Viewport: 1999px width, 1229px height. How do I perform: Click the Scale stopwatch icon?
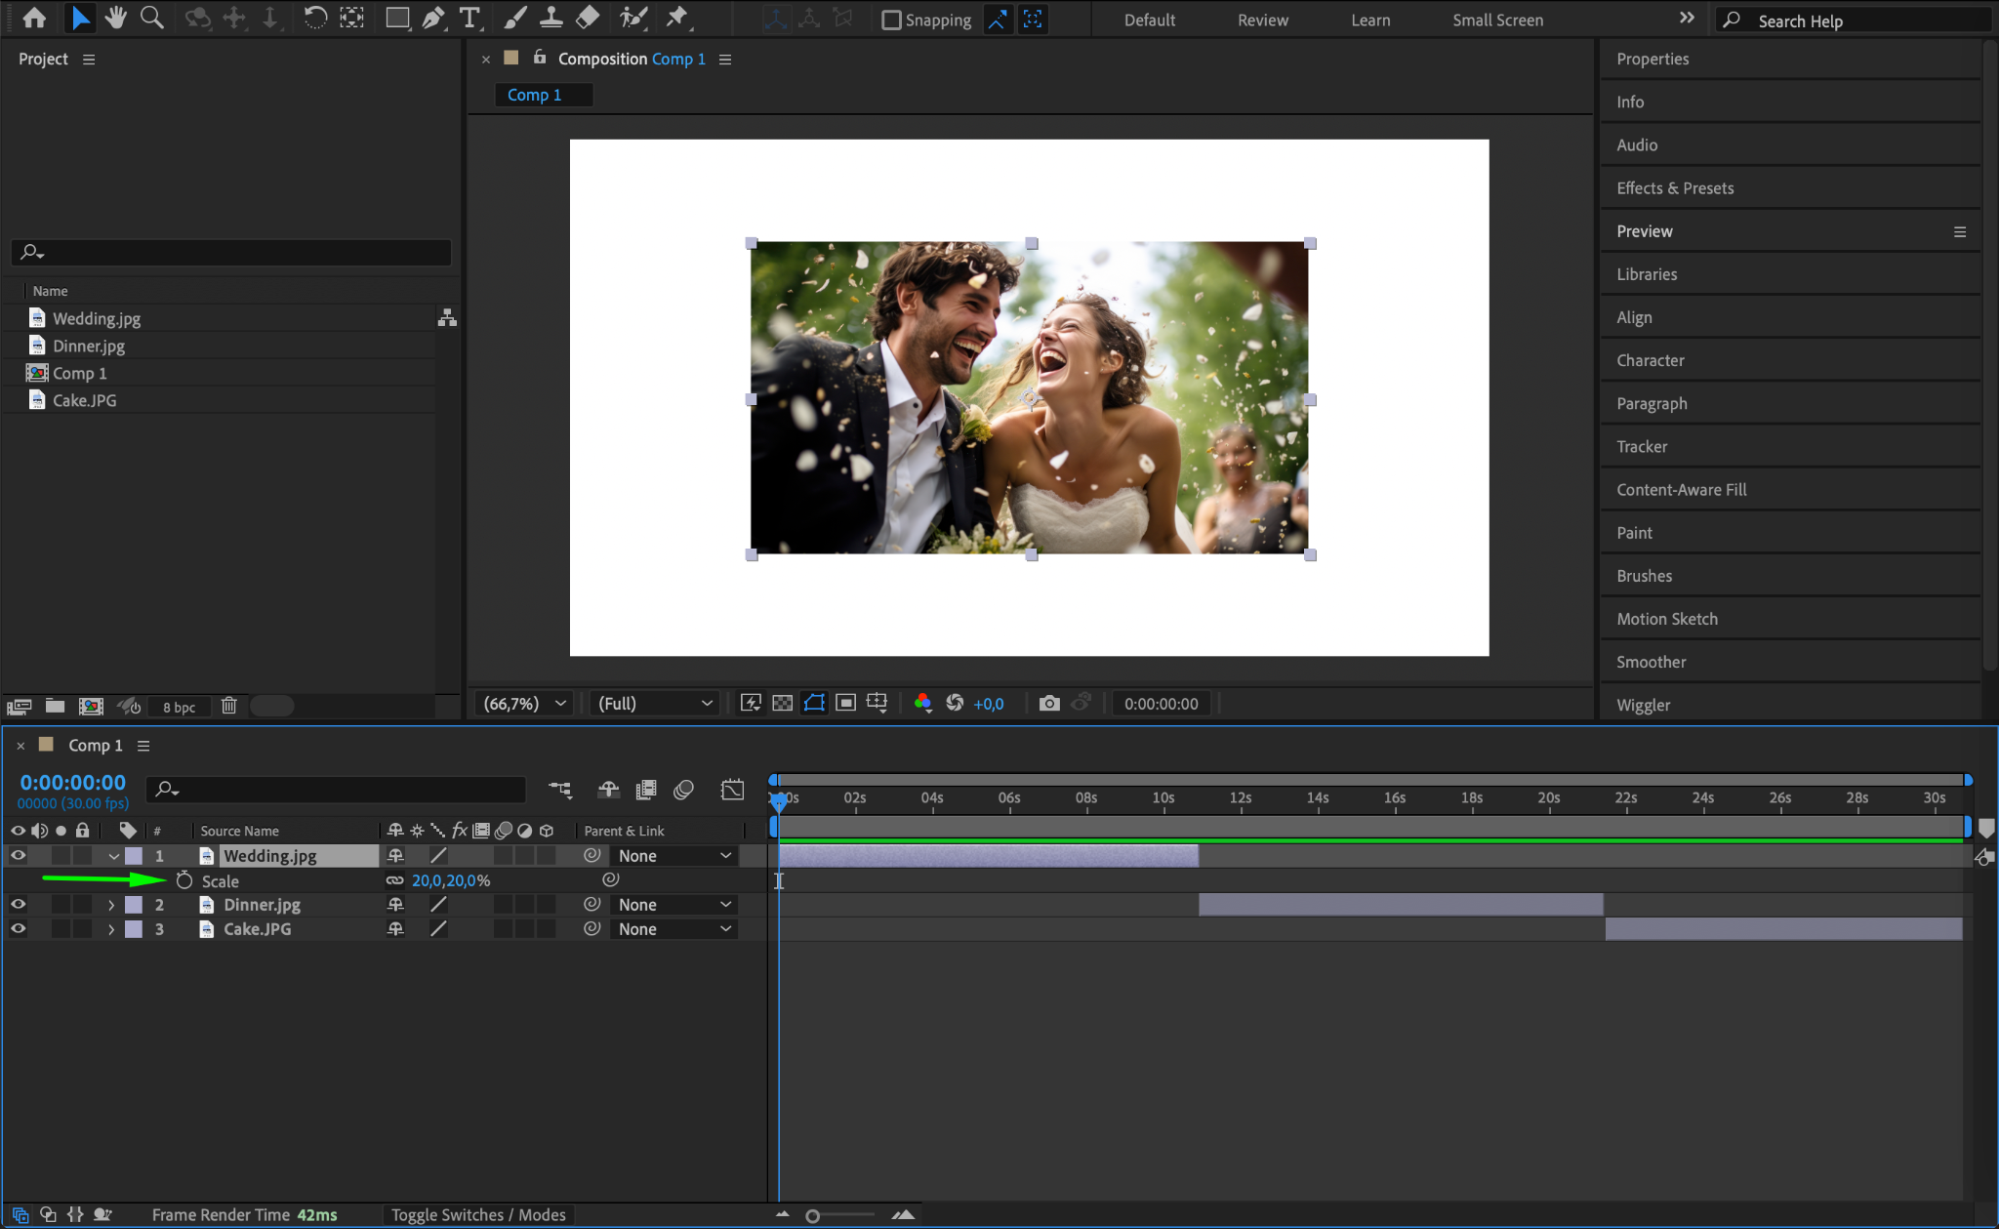(184, 881)
